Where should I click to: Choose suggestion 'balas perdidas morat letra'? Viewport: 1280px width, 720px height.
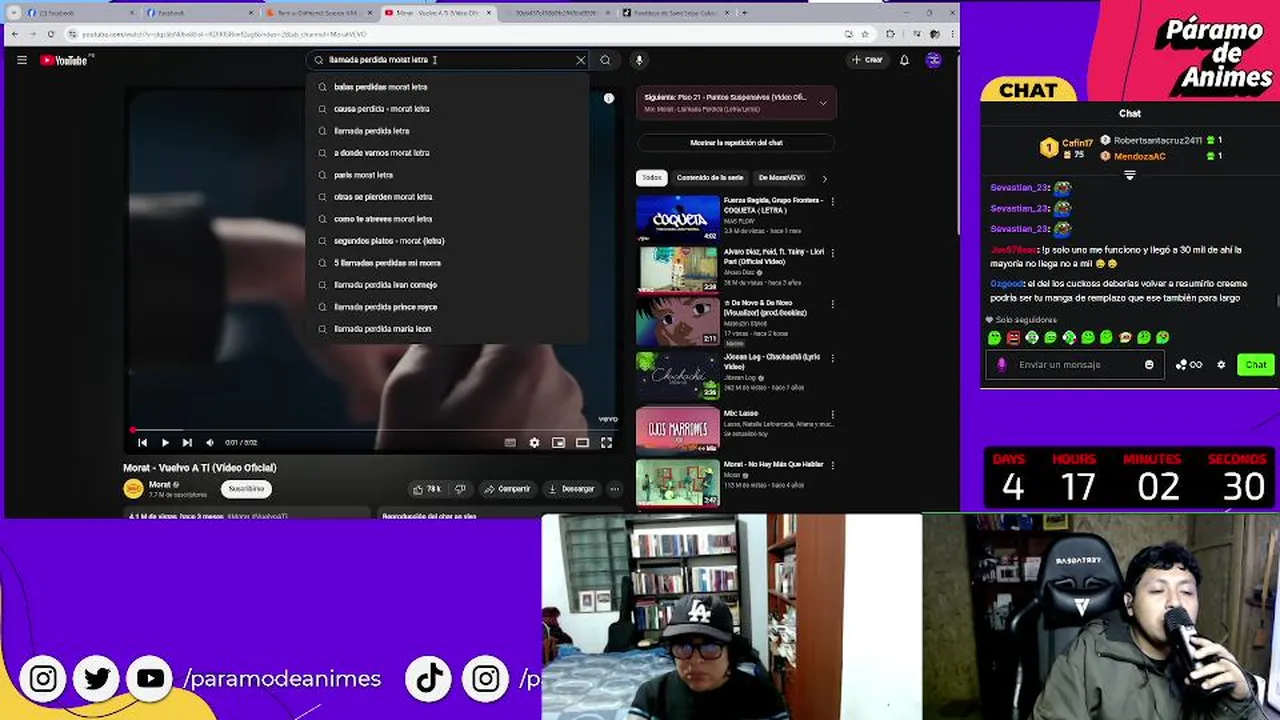(448, 87)
